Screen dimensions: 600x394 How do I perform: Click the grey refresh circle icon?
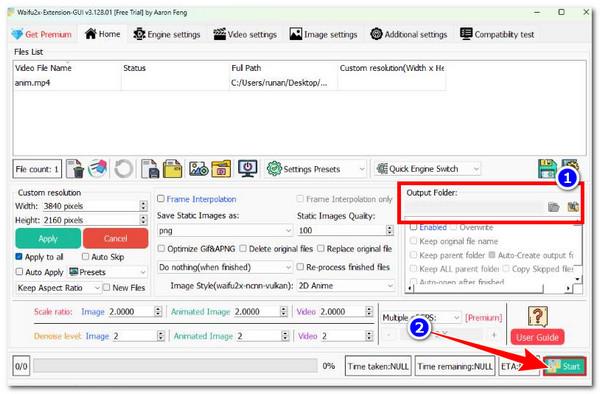point(123,169)
